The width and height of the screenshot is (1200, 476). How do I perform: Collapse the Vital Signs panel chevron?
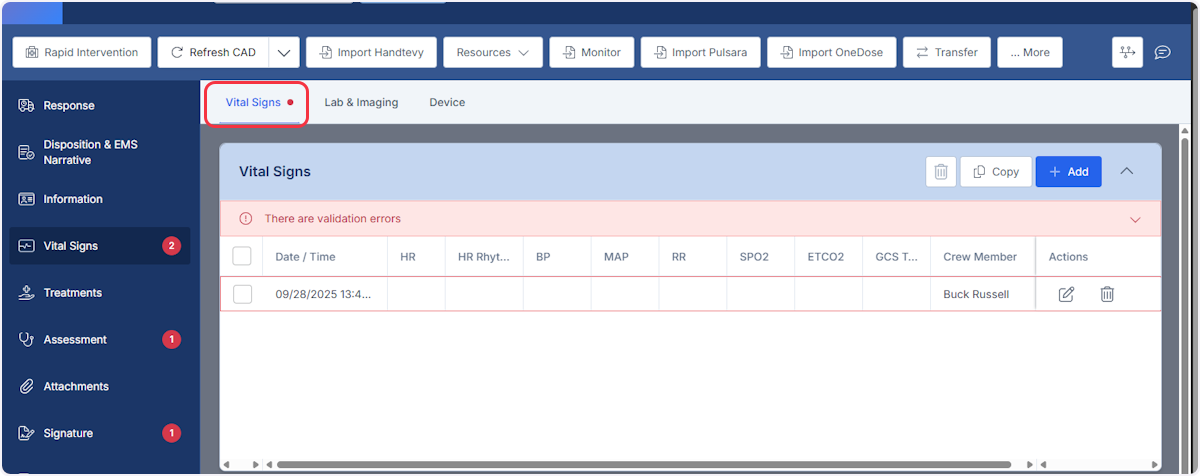[x=1127, y=172]
